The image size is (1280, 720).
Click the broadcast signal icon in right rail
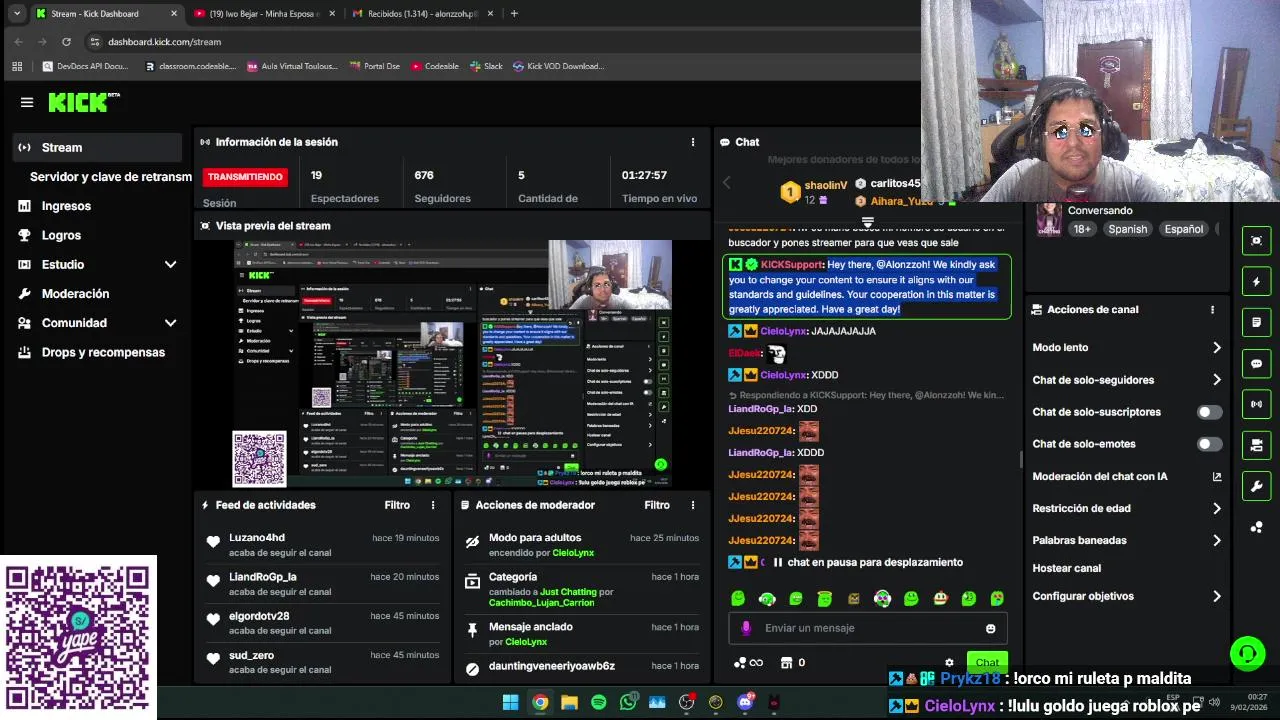tap(1257, 404)
